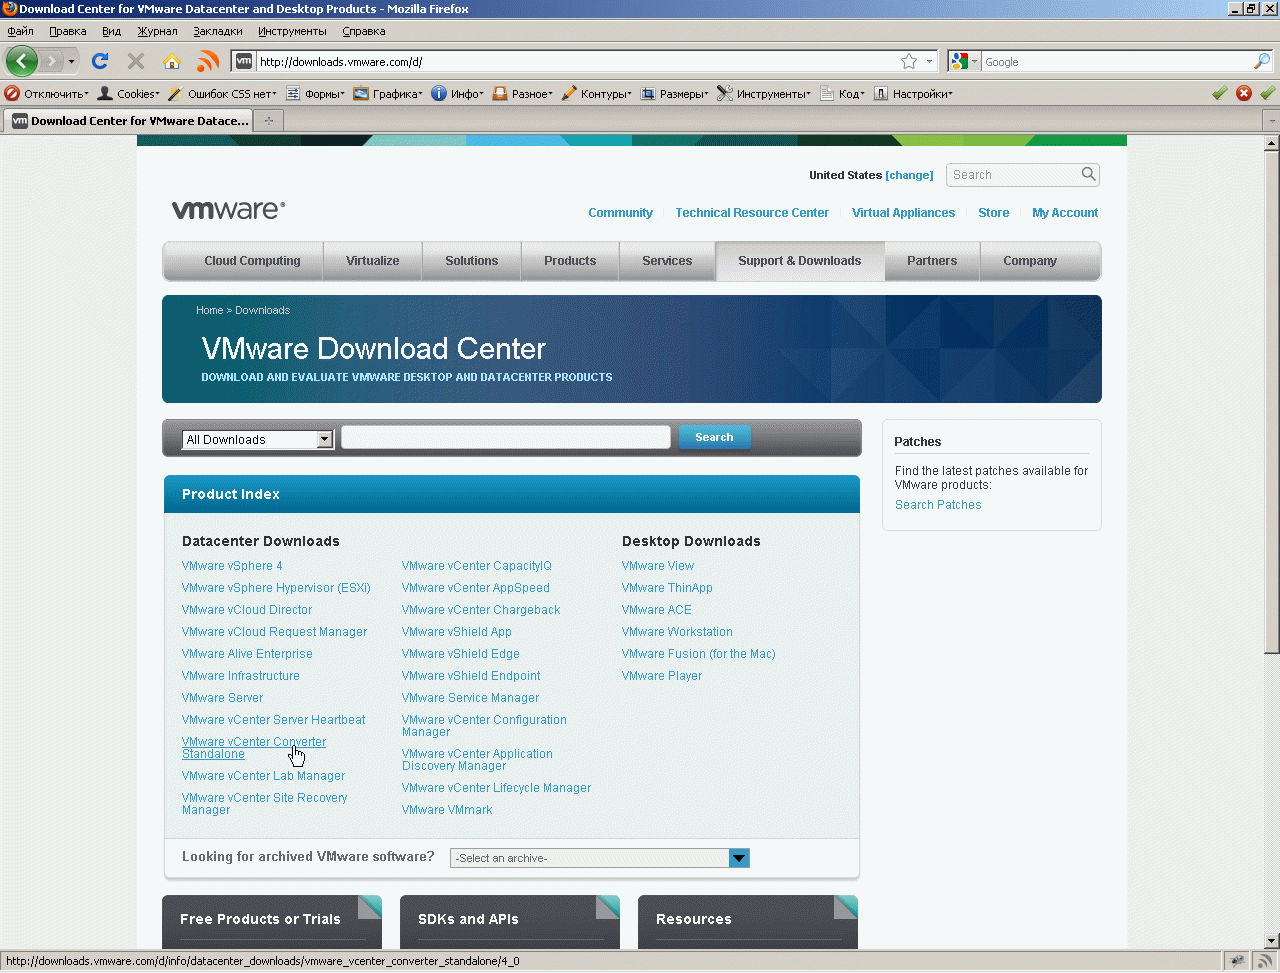Open the Support & Downloads navigation tab
1280x973 pixels.
click(x=800, y=261)
